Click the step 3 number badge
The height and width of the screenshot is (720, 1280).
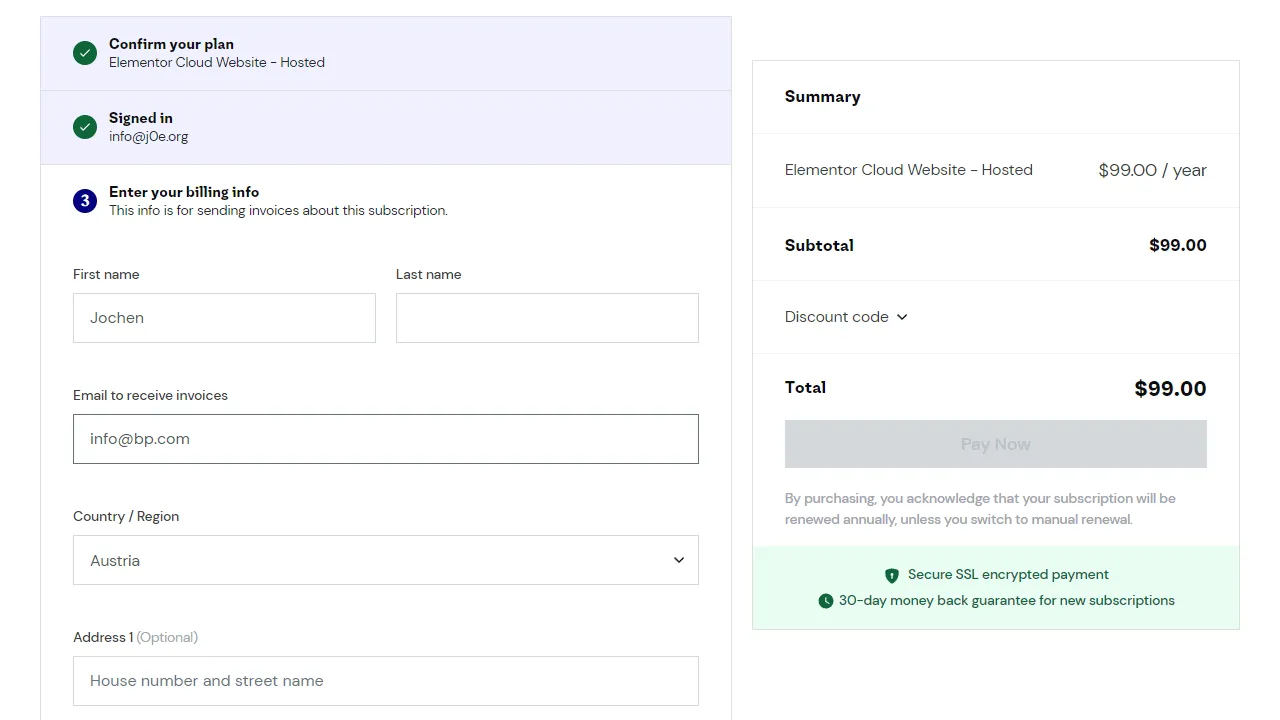point(85,201)
